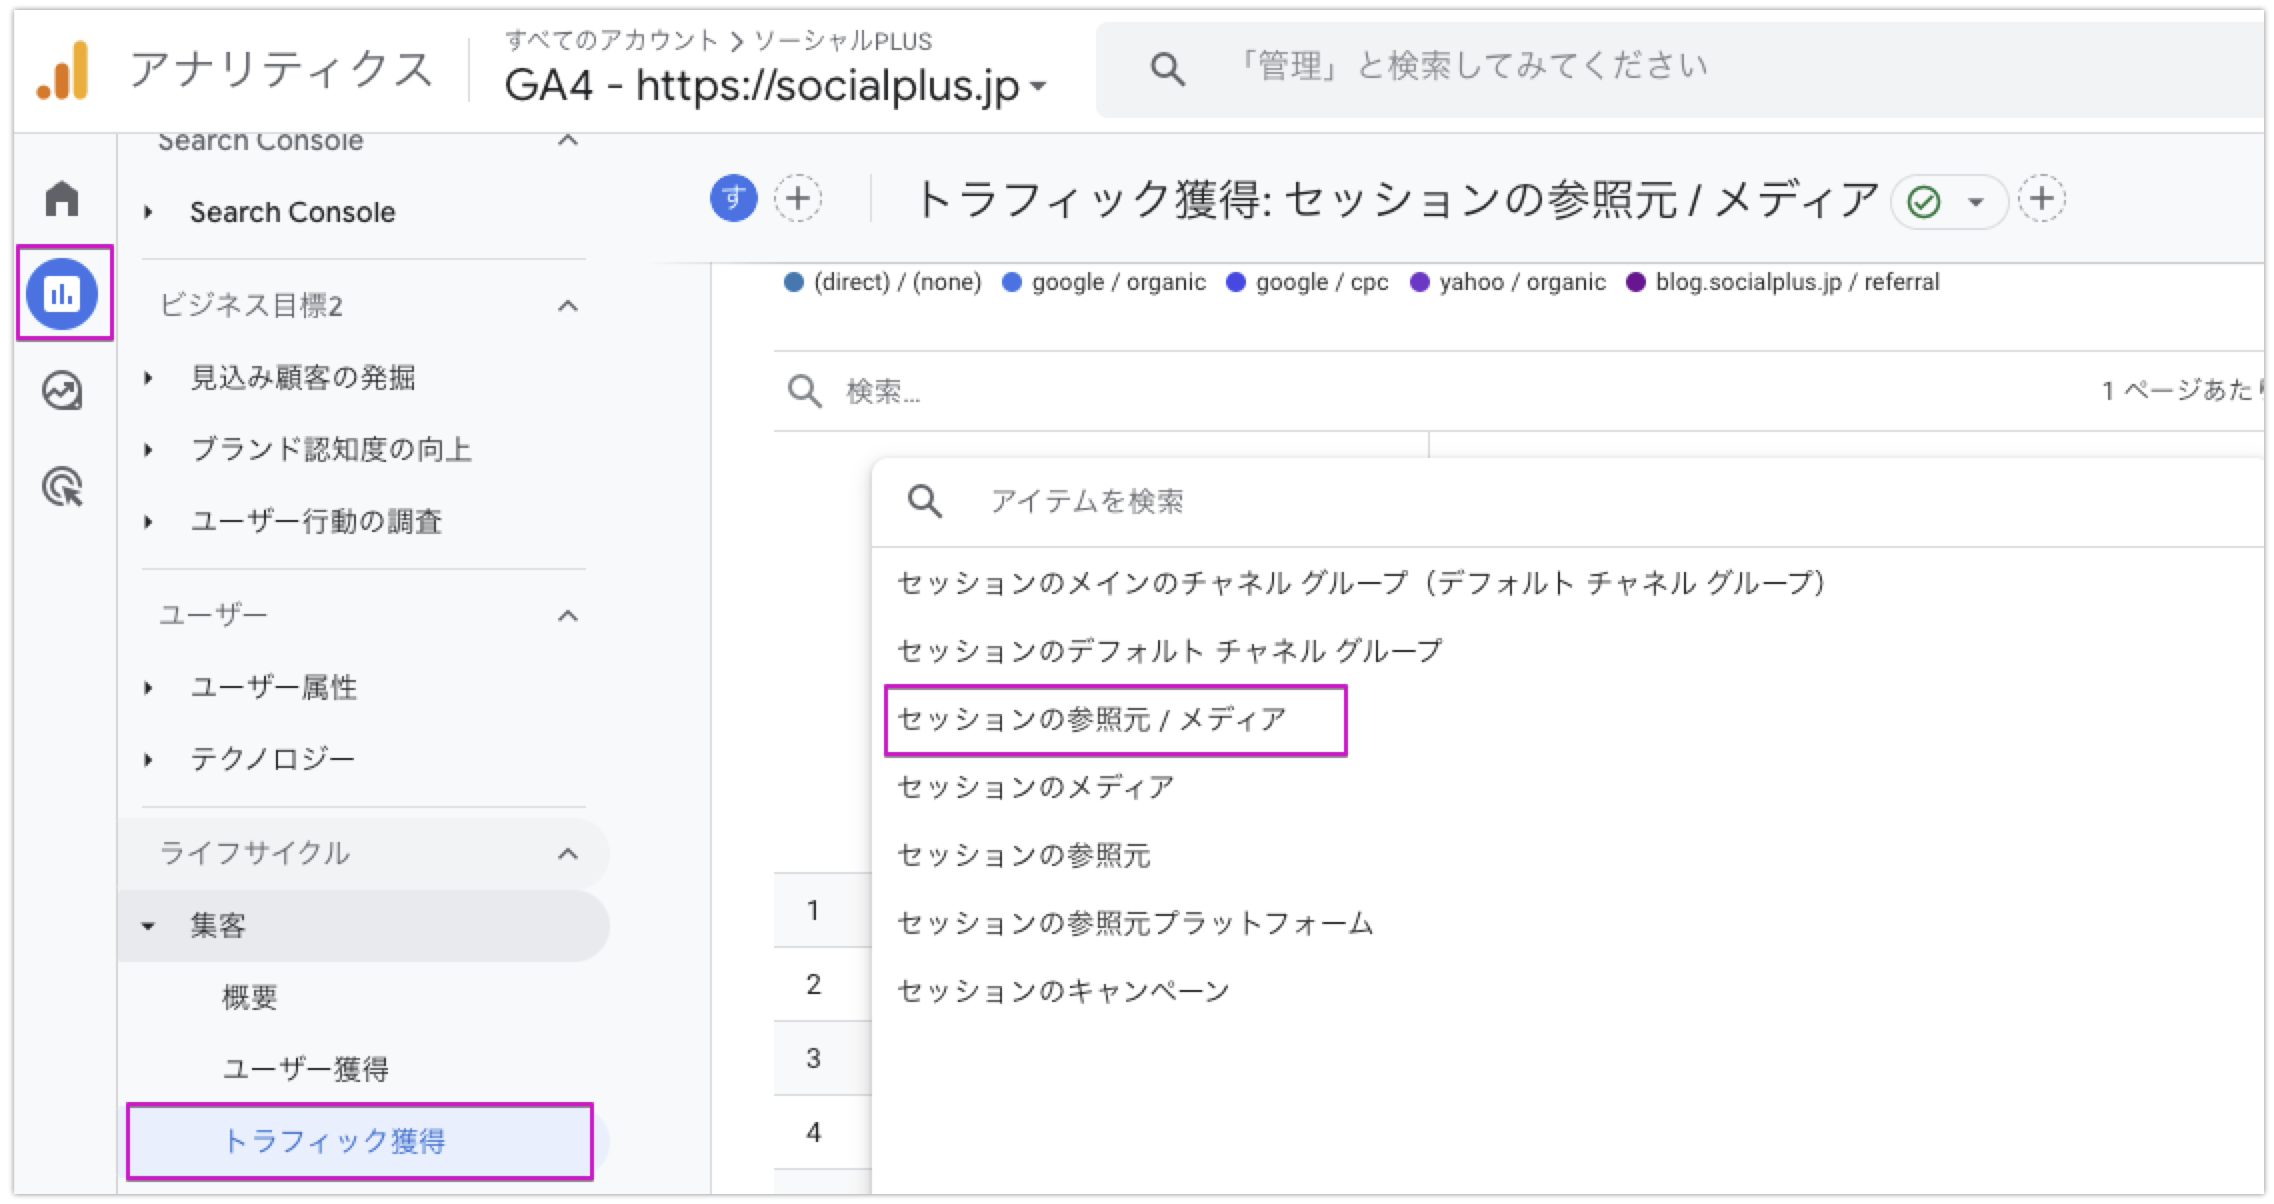Collapse the ビジネス目標2 section
This screenshot has width=2274, height=1204.
click(x=568, y=305)
